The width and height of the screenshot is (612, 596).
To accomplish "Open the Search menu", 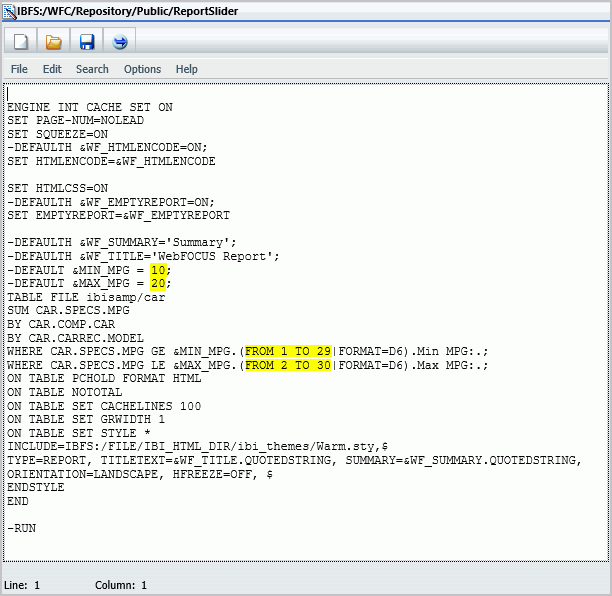I will pos(92,69).
